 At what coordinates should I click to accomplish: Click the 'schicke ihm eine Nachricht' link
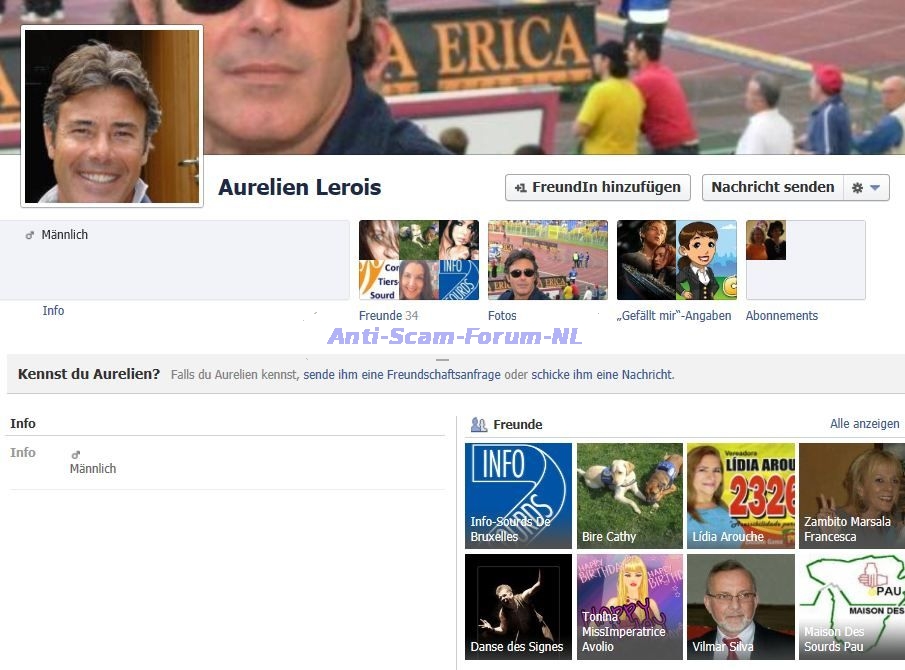[603, 375]
